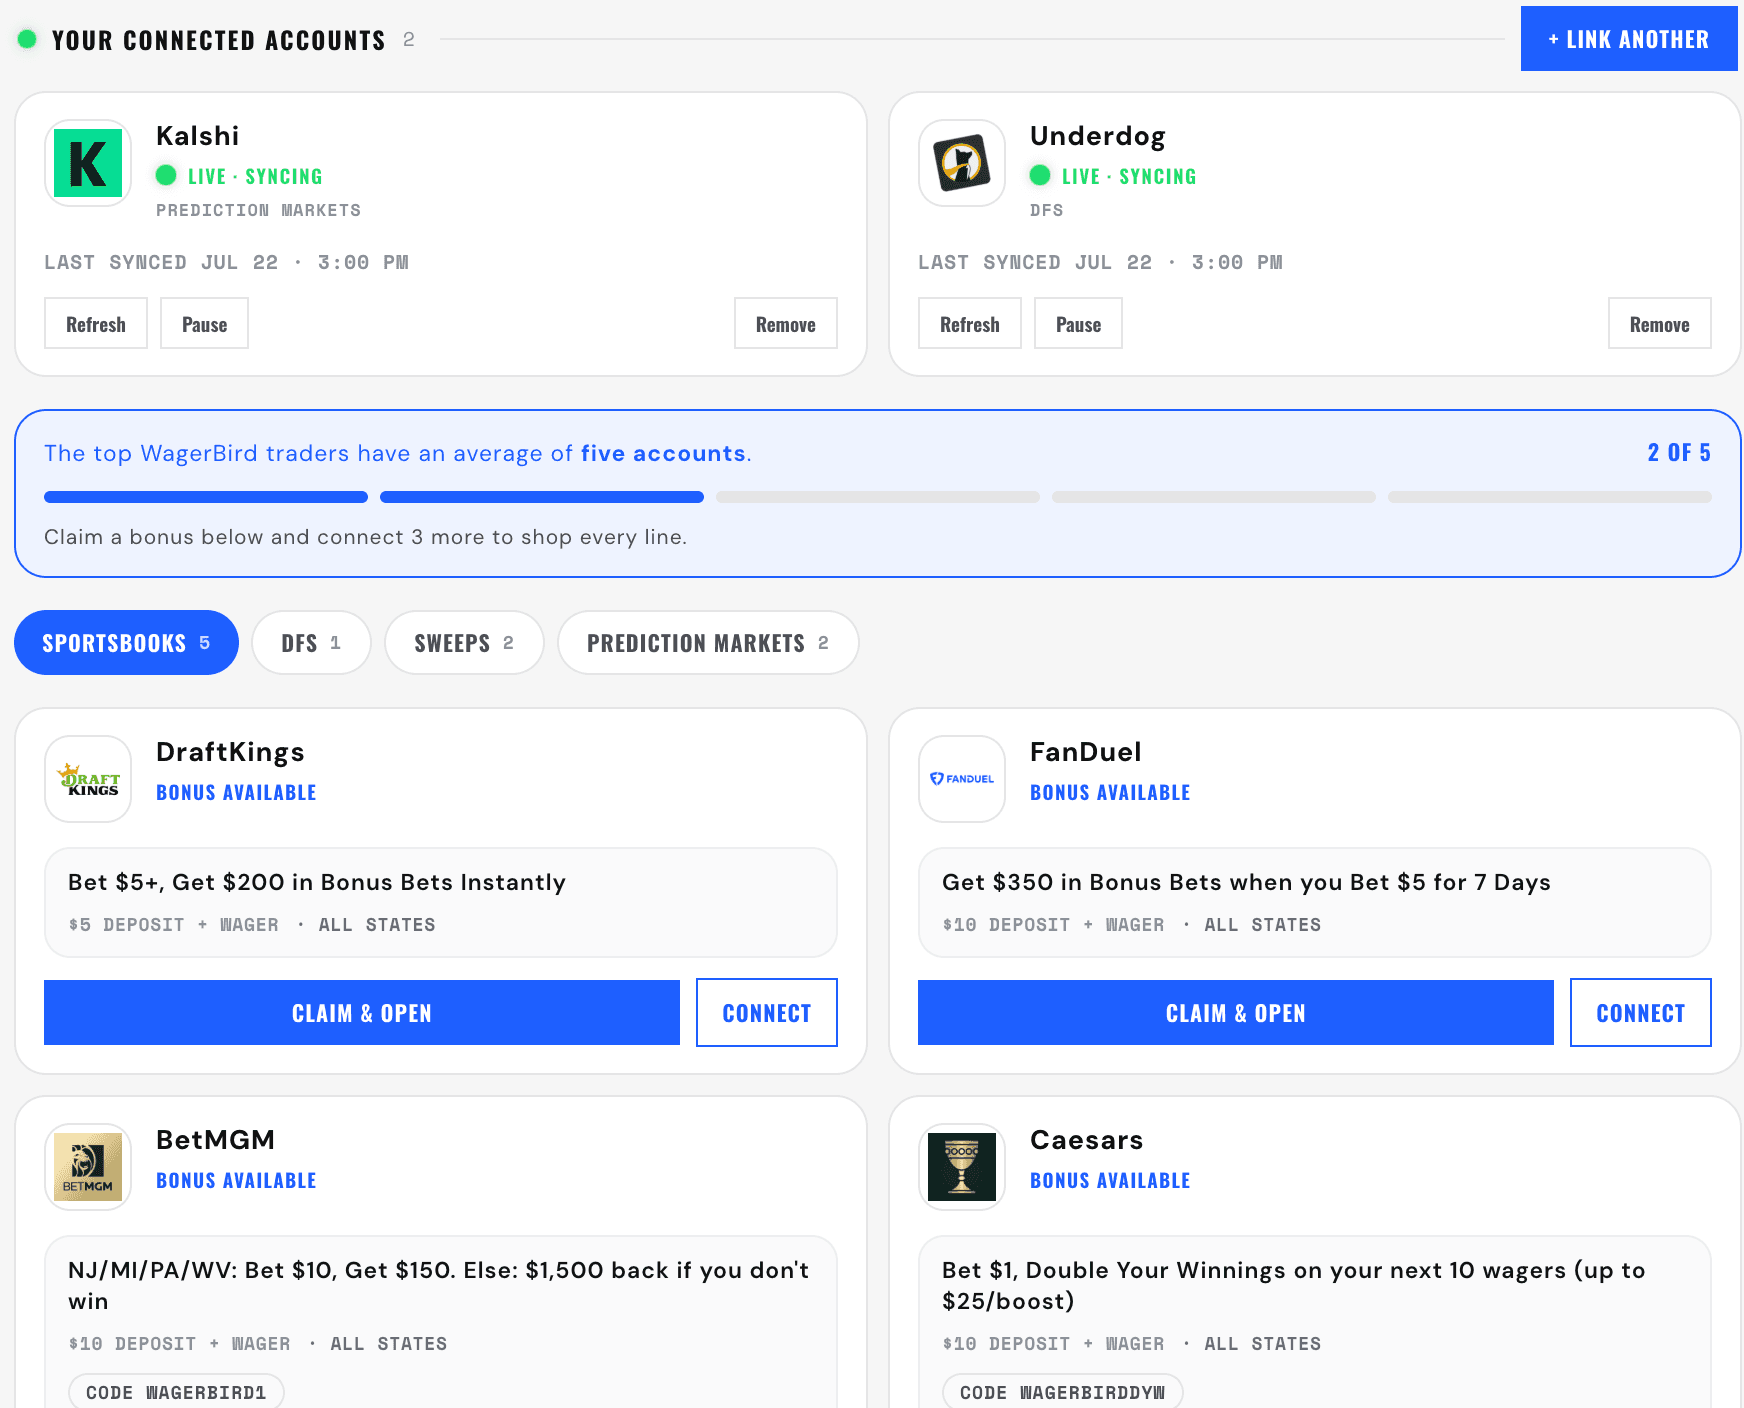Screen dimensions: 1744x1408
Task: Click the FanDuel '$10 DEPOSIT + WAGER' terms
Action: 1053,925
